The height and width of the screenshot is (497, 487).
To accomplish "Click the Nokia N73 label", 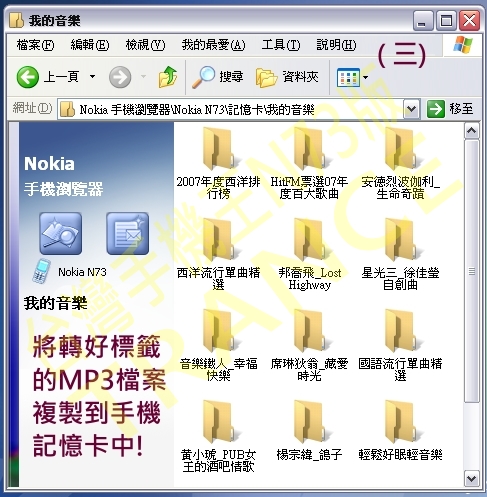I will [x=82, y=272].
